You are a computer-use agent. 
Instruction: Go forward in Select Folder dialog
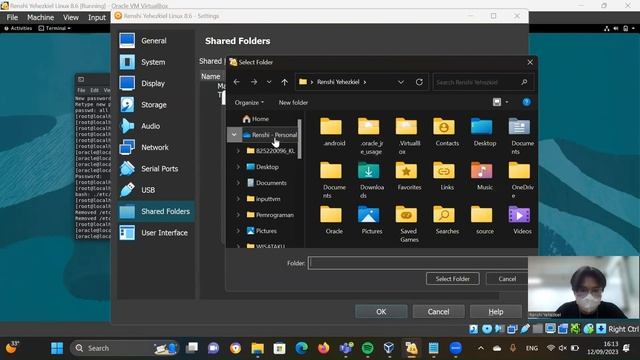click(x=254, y=82)
